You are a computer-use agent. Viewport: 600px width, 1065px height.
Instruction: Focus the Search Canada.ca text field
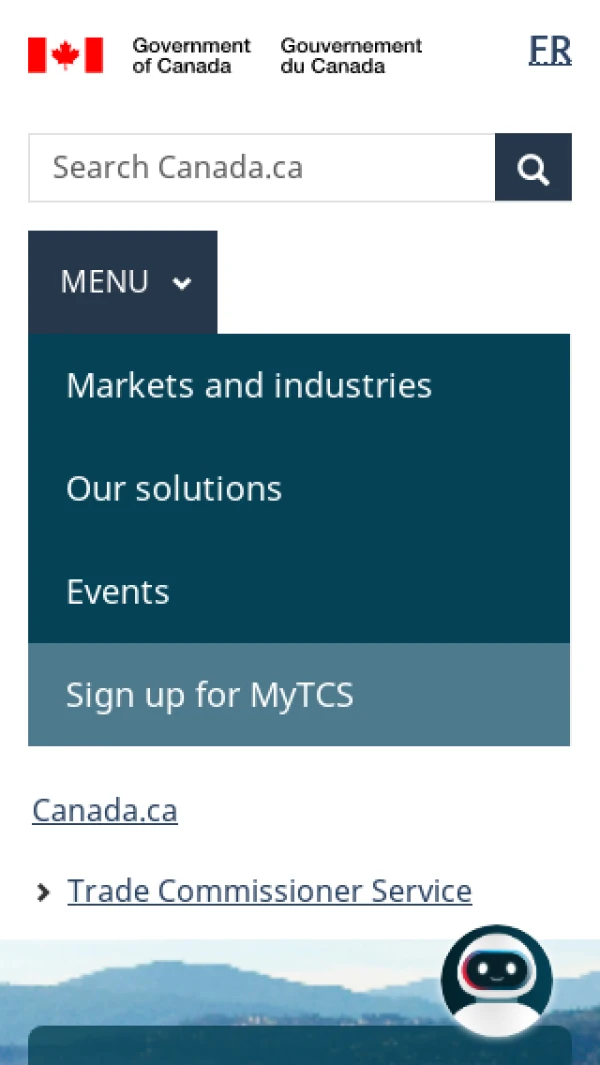click(262, 167)
